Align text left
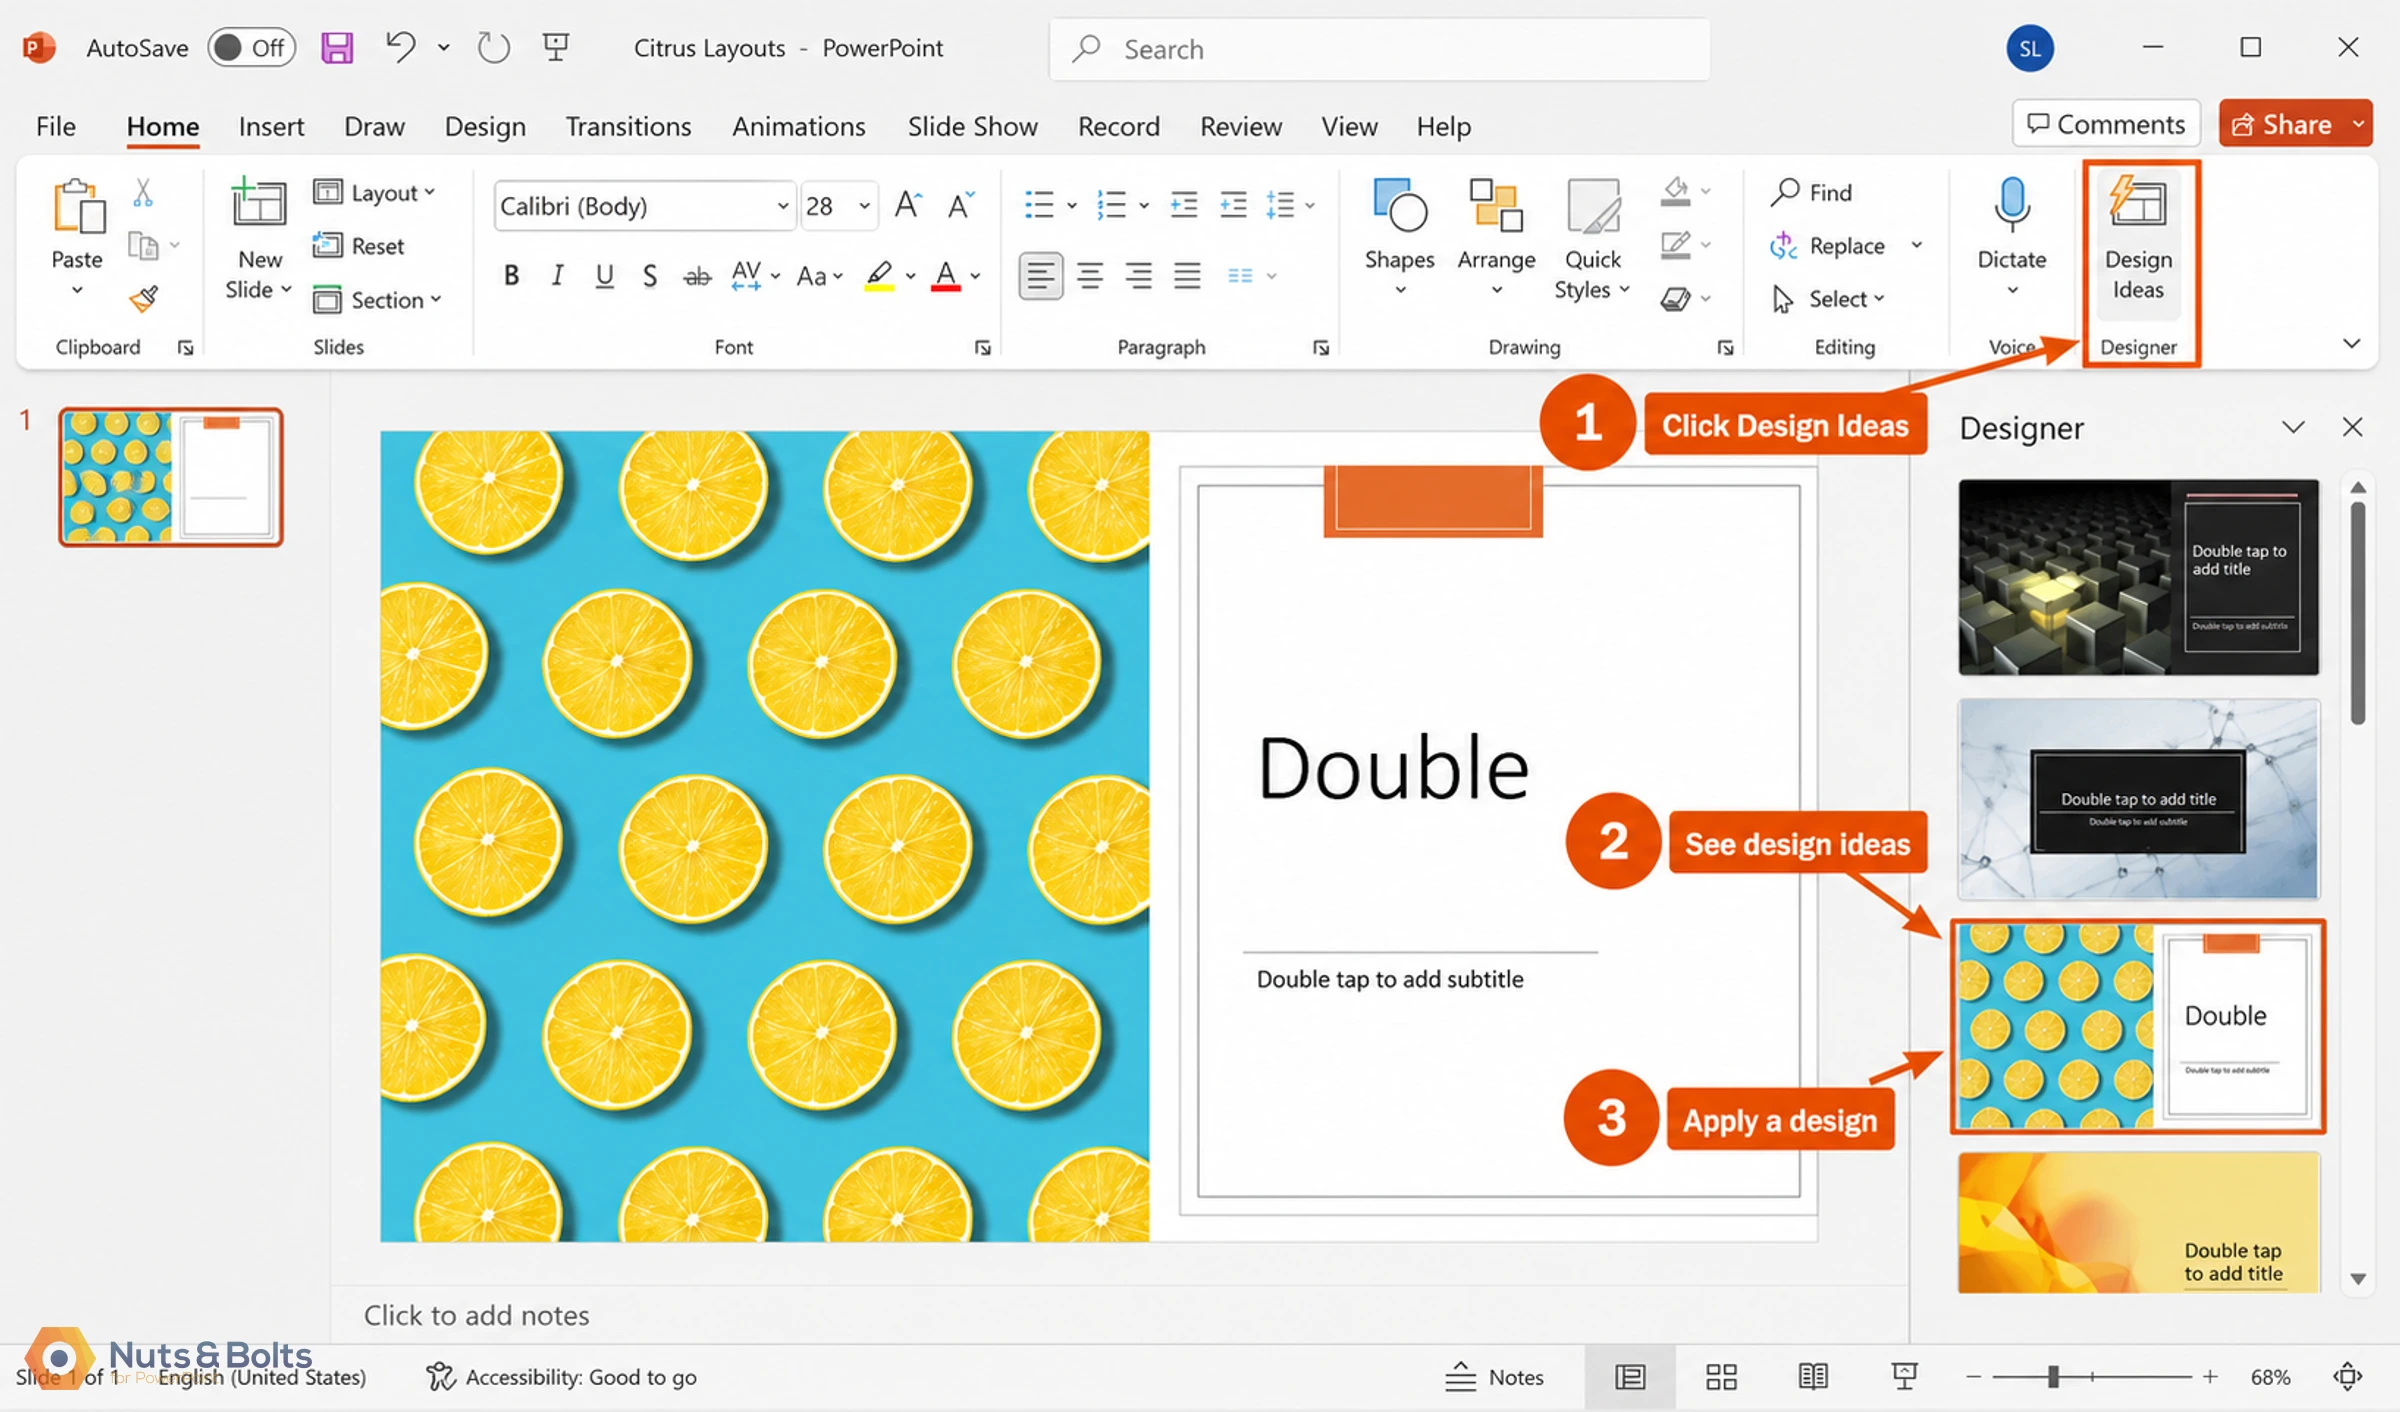 pos(1040,275)
